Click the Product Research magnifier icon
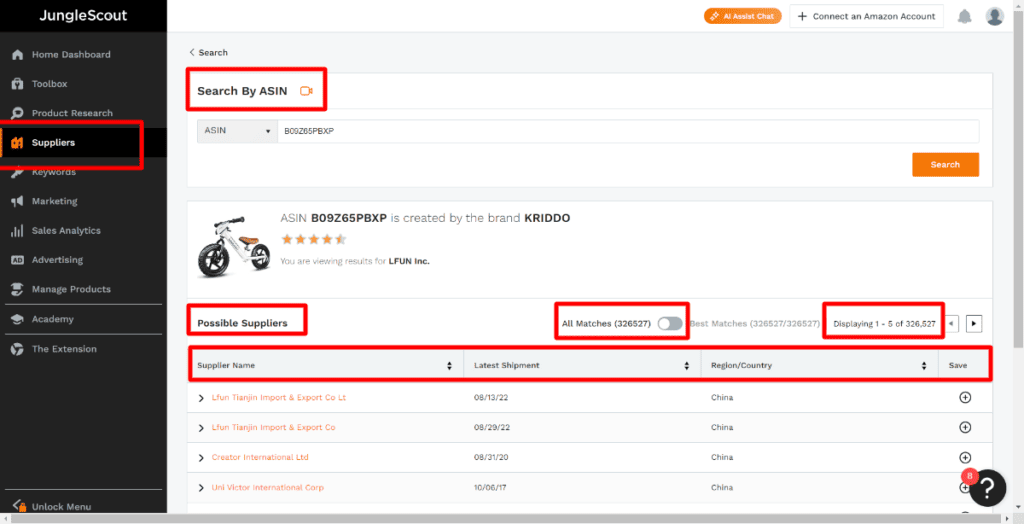The width and height of the screenshot is (1024, 524). coord(18,113)
